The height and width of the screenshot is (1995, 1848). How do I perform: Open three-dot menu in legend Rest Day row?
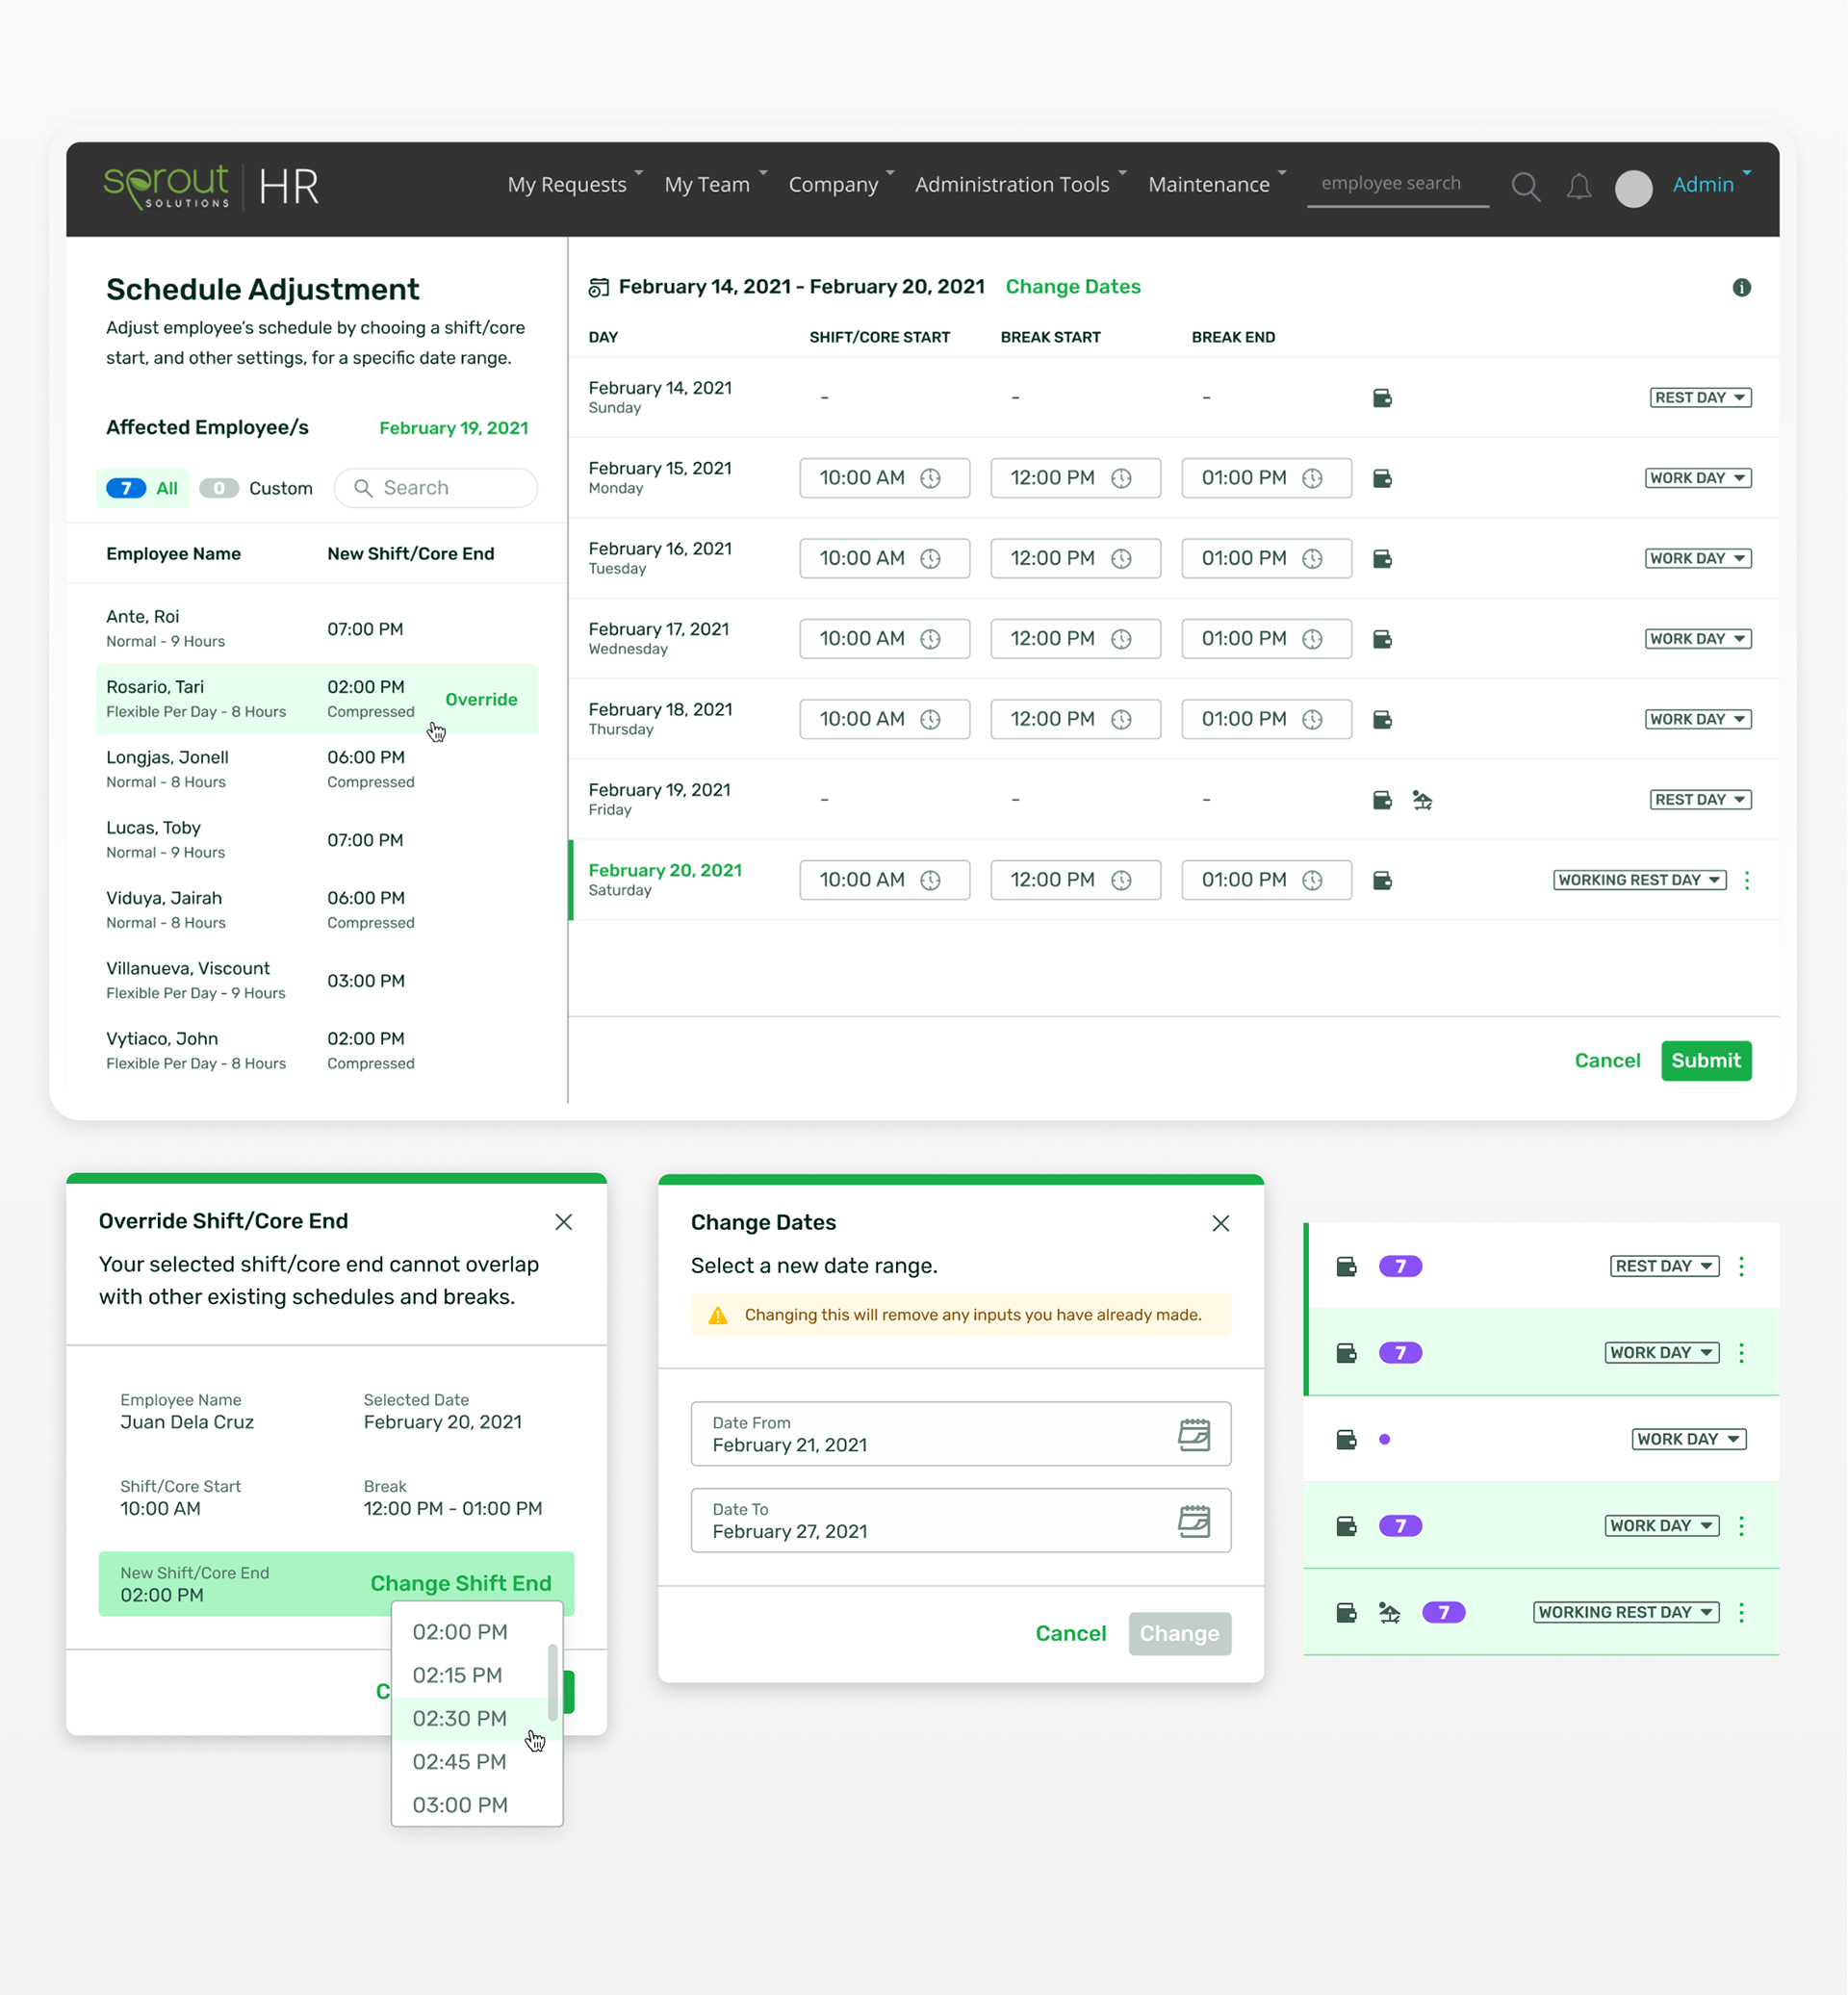(1741, 1266)
